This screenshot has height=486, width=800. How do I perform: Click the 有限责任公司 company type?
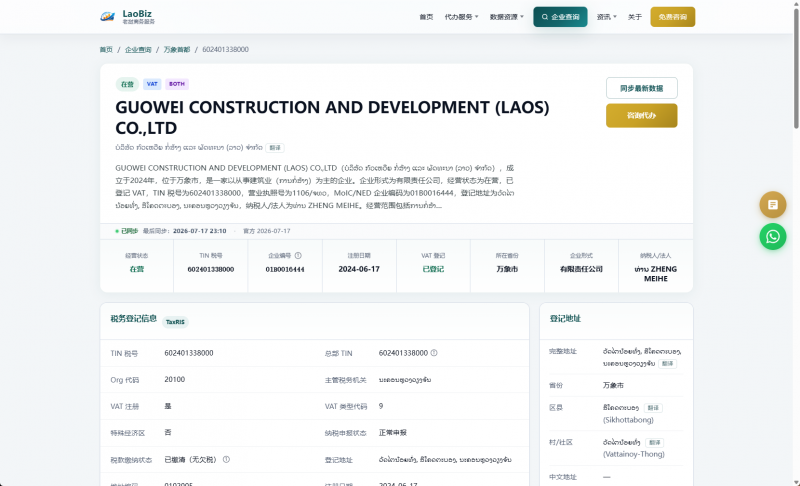click(581, 269)
